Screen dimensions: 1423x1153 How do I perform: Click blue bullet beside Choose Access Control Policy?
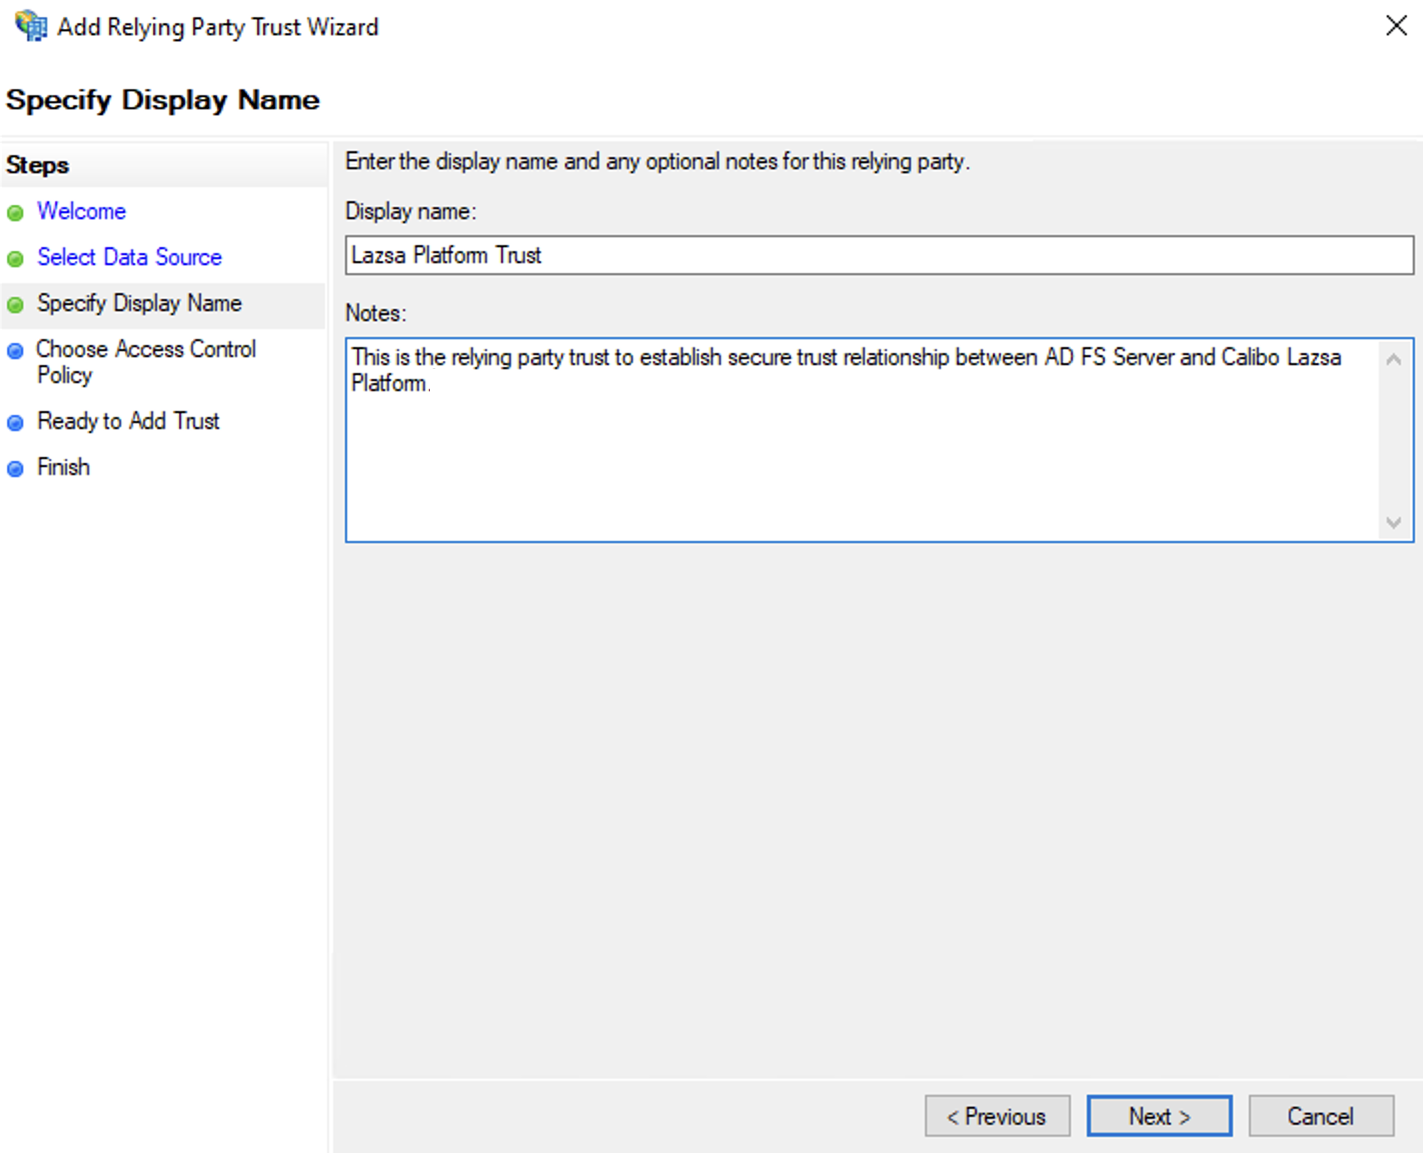pos(15,351)
